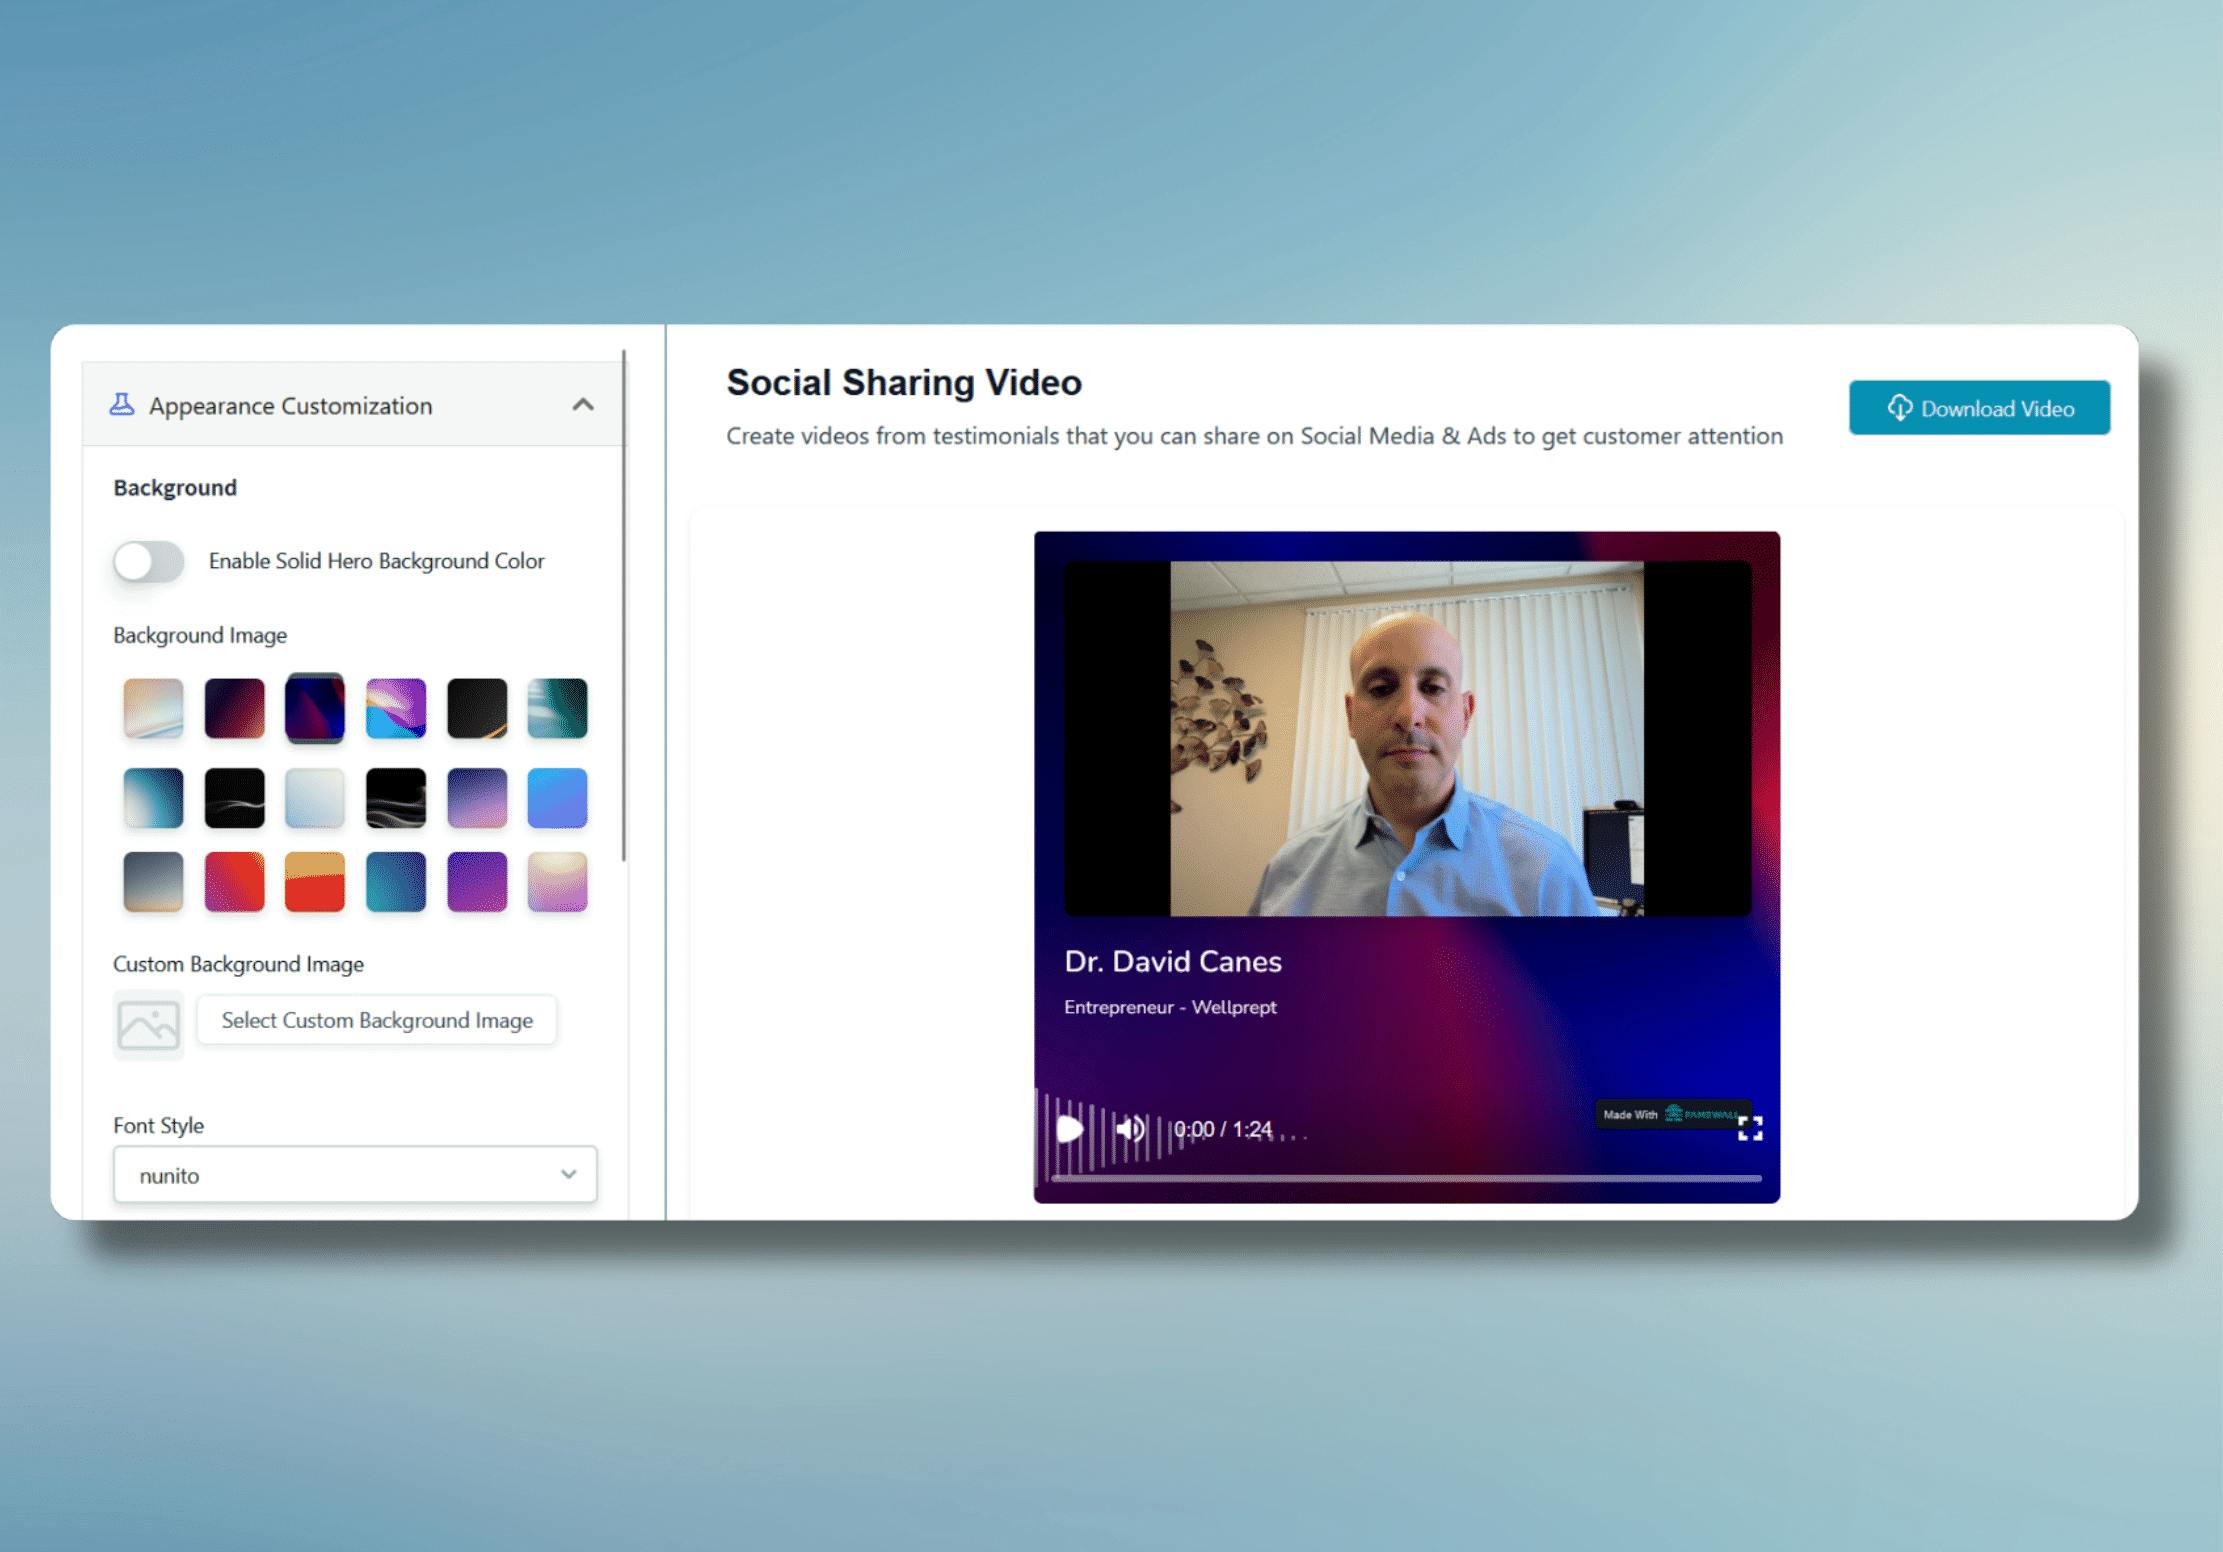
Task: Click the Download Video button
Action: pyautogui.click(x=1979, y=408)
